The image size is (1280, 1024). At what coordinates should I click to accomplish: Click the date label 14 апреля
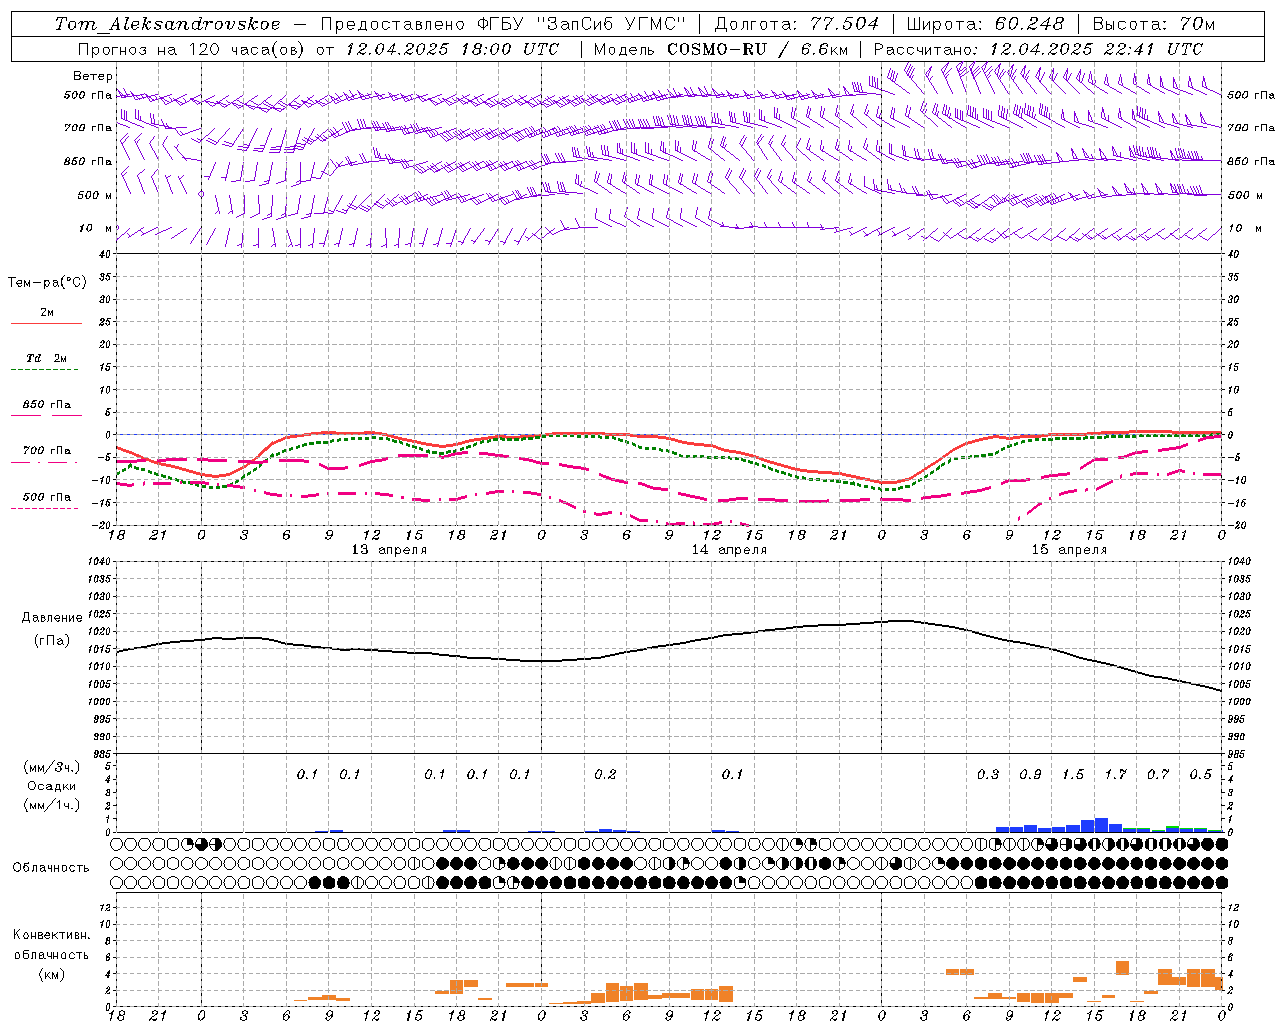click(x=729, y=550)
